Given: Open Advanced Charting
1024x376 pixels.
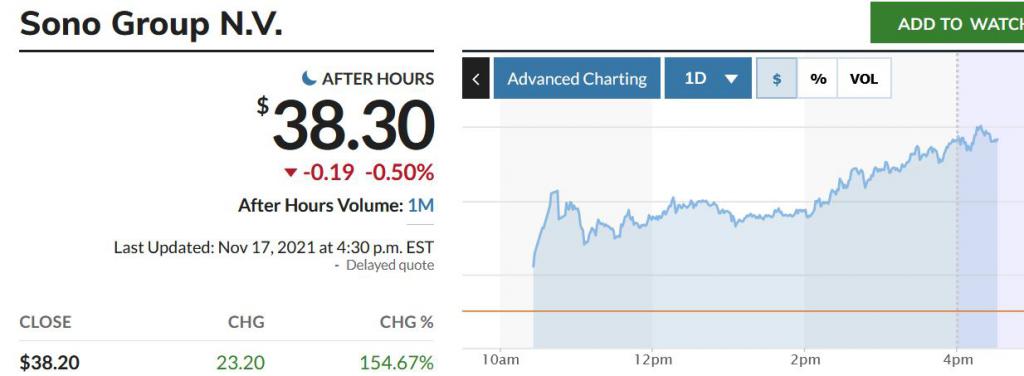Looking at the screenshot, I should (577, 78).
